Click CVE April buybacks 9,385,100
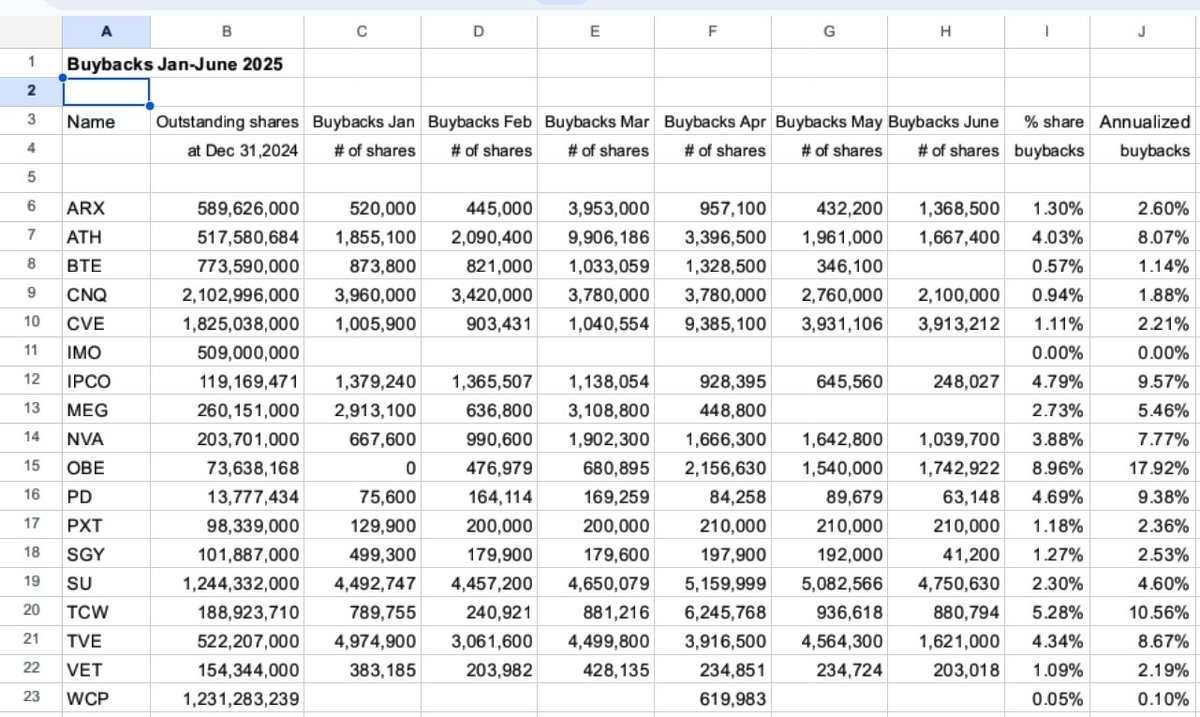Viewport: 1200px width, 717px height. (712, 323)
